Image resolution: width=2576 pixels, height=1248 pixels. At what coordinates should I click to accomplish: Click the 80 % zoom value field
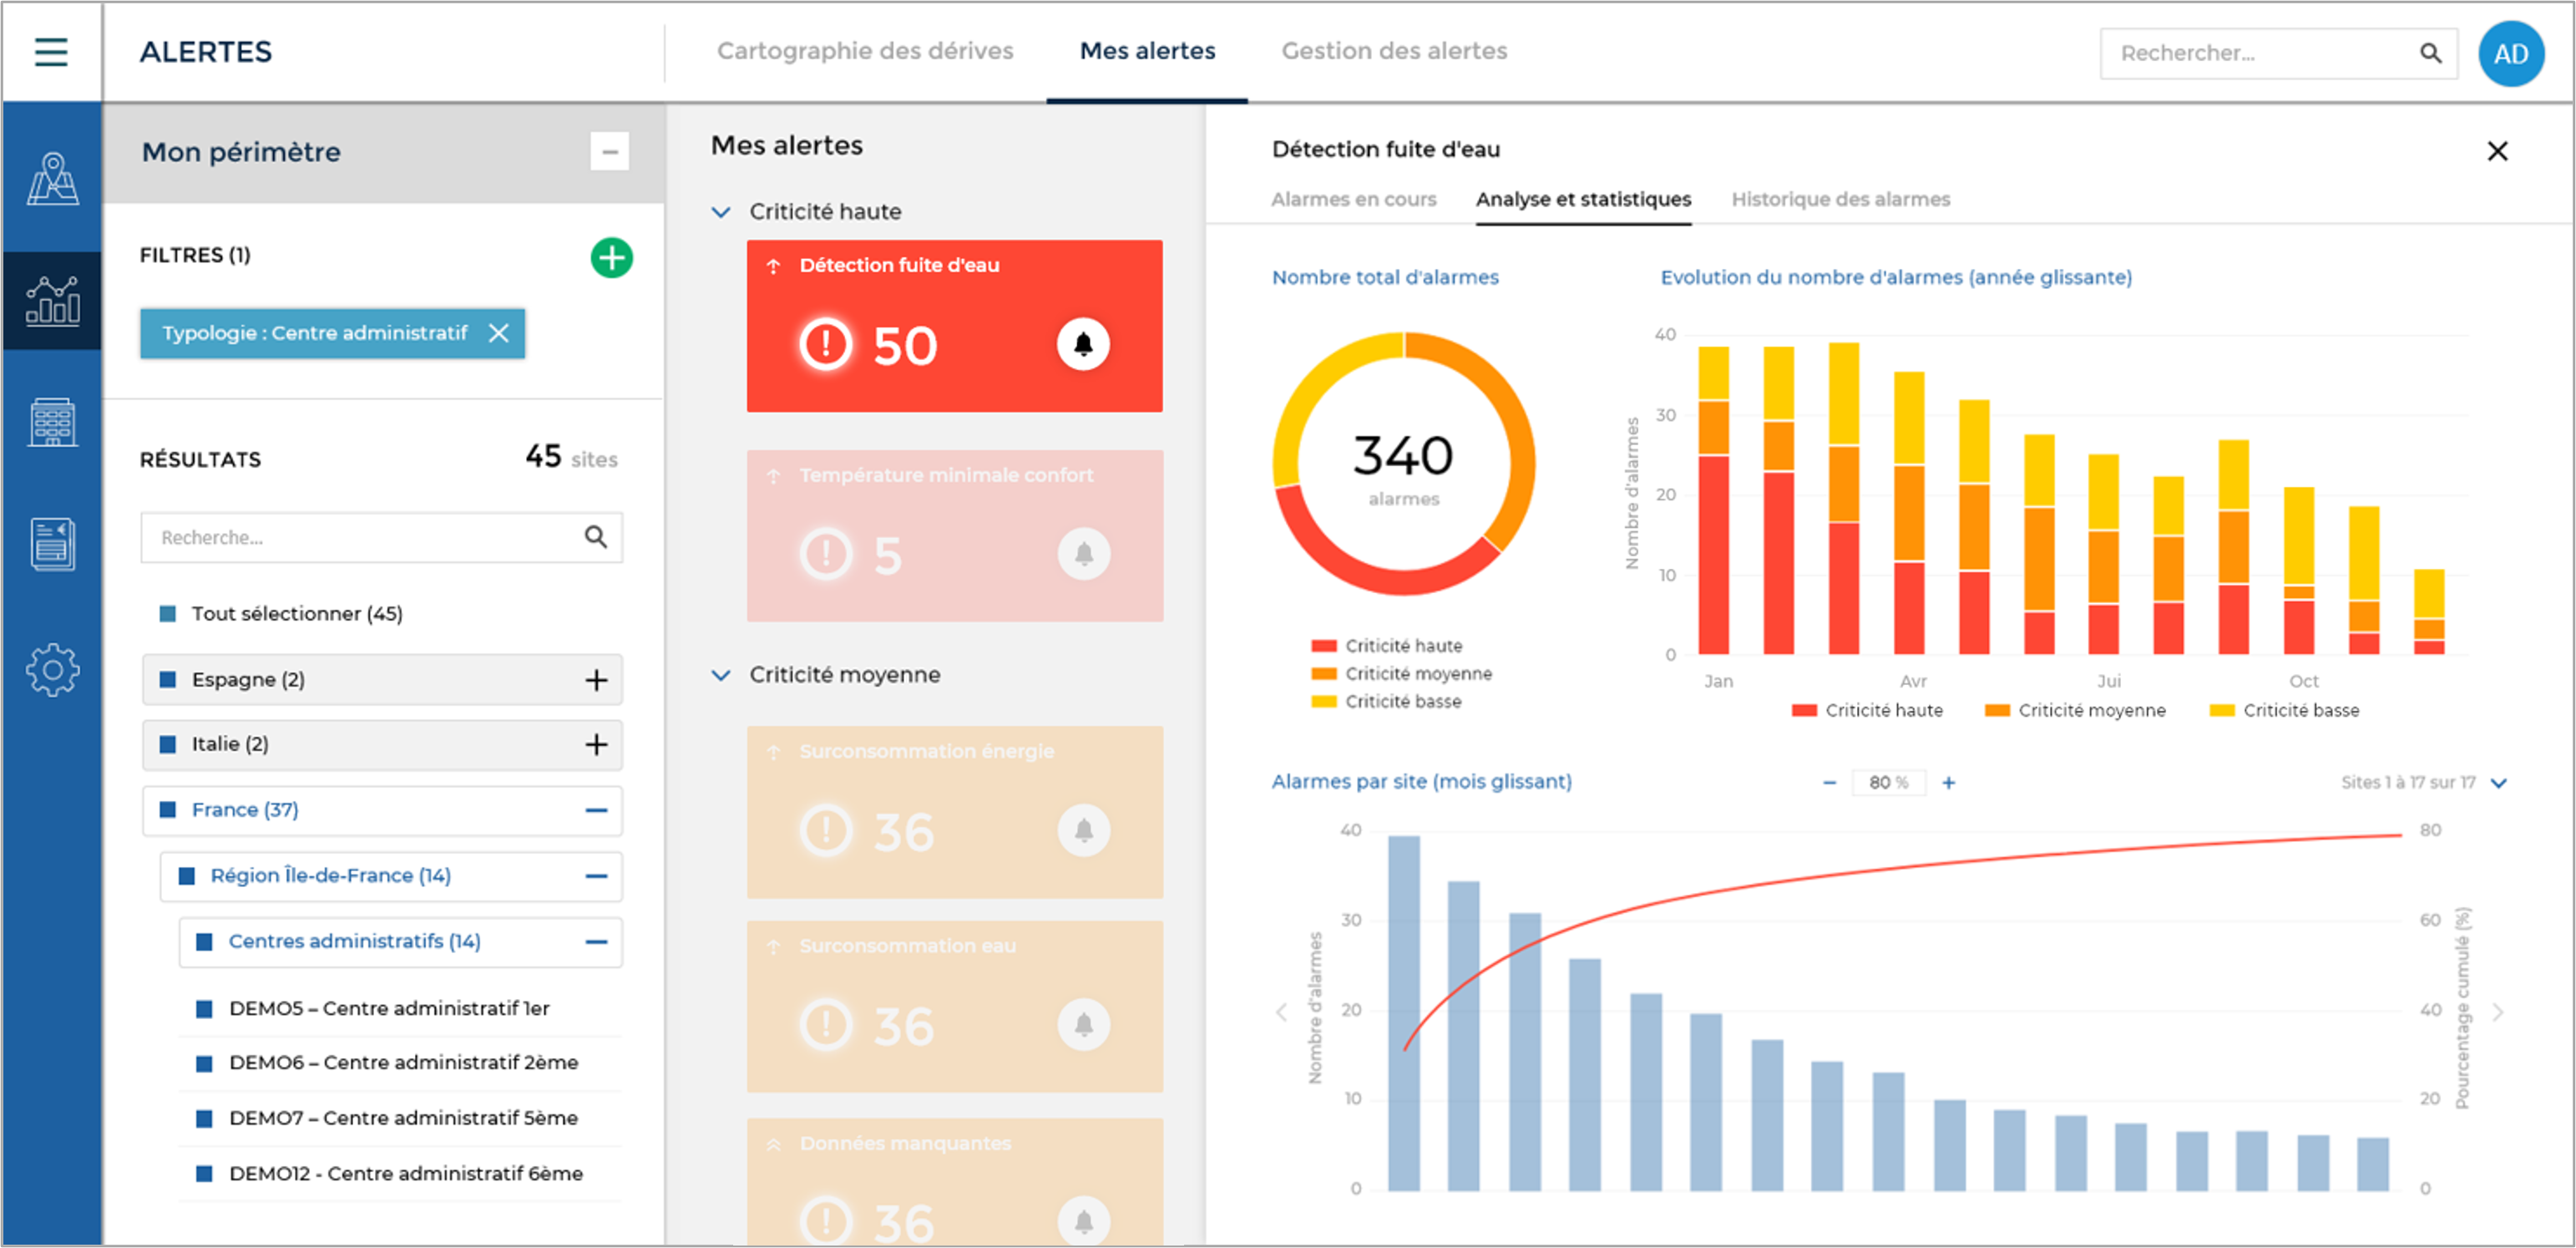(x=1888, y=782)
